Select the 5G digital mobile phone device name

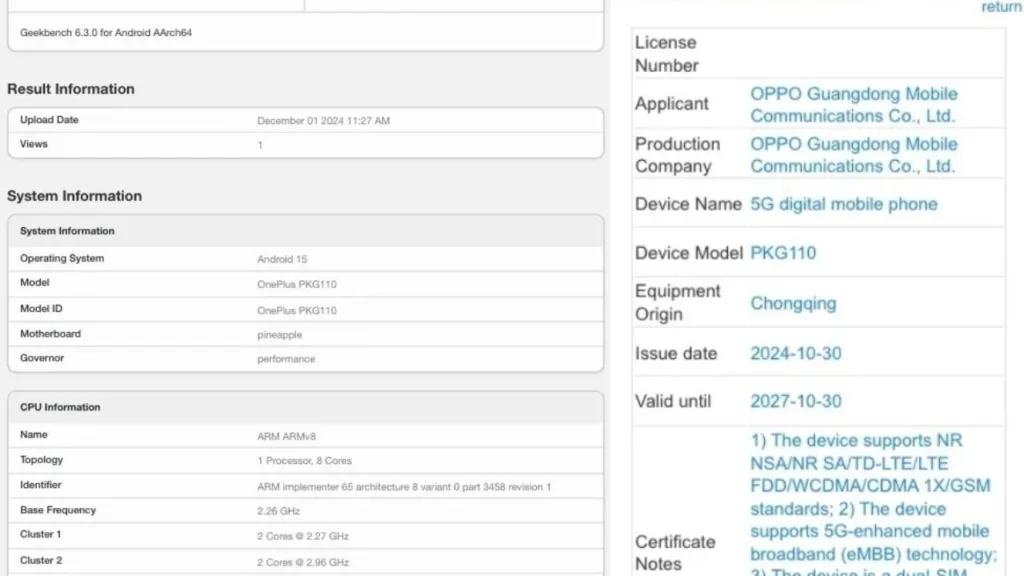(x=844, y=204)
